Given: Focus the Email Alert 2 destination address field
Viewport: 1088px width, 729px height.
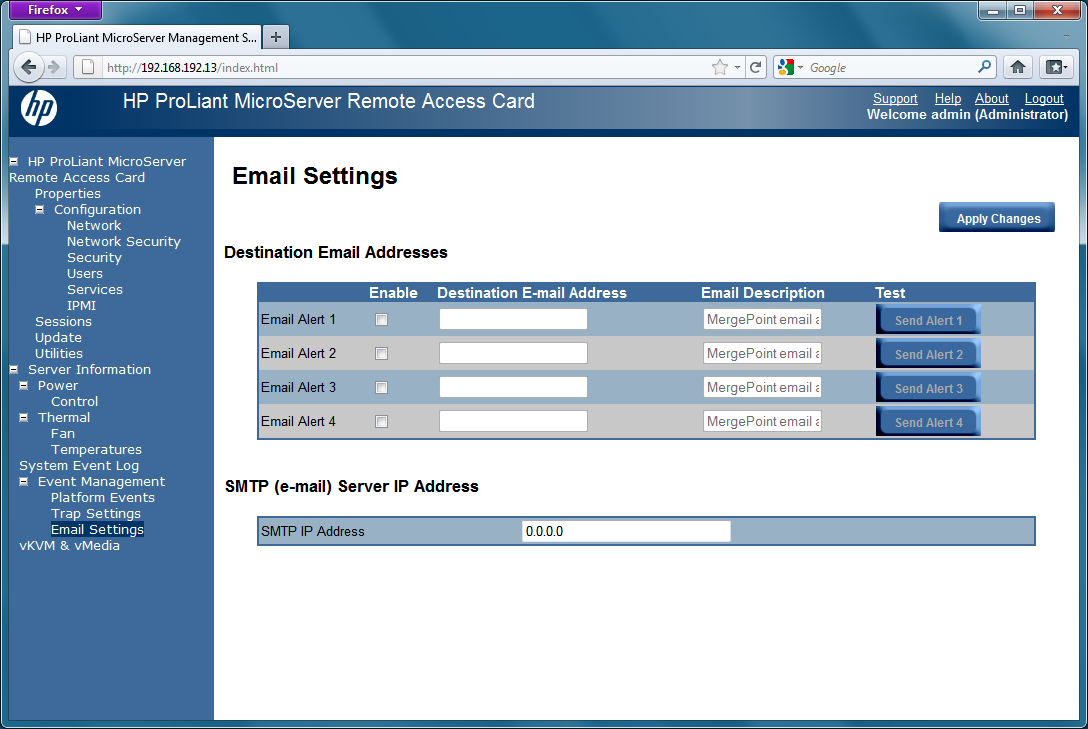Looking at the screenshot, I should pos(513,353).
